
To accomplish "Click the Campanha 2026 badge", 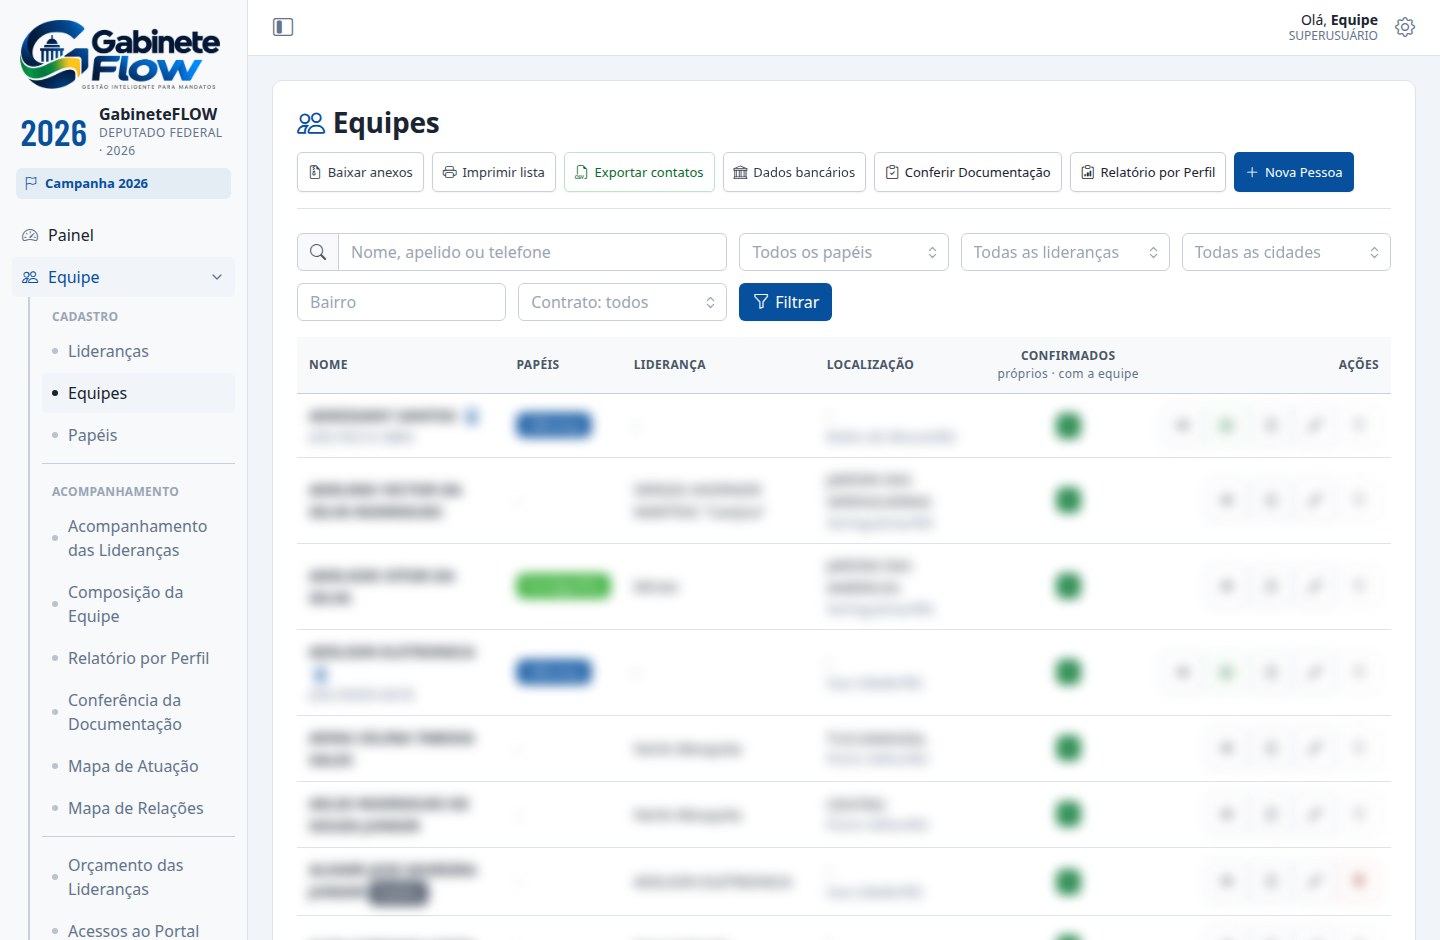I will [x=124, y=183].
